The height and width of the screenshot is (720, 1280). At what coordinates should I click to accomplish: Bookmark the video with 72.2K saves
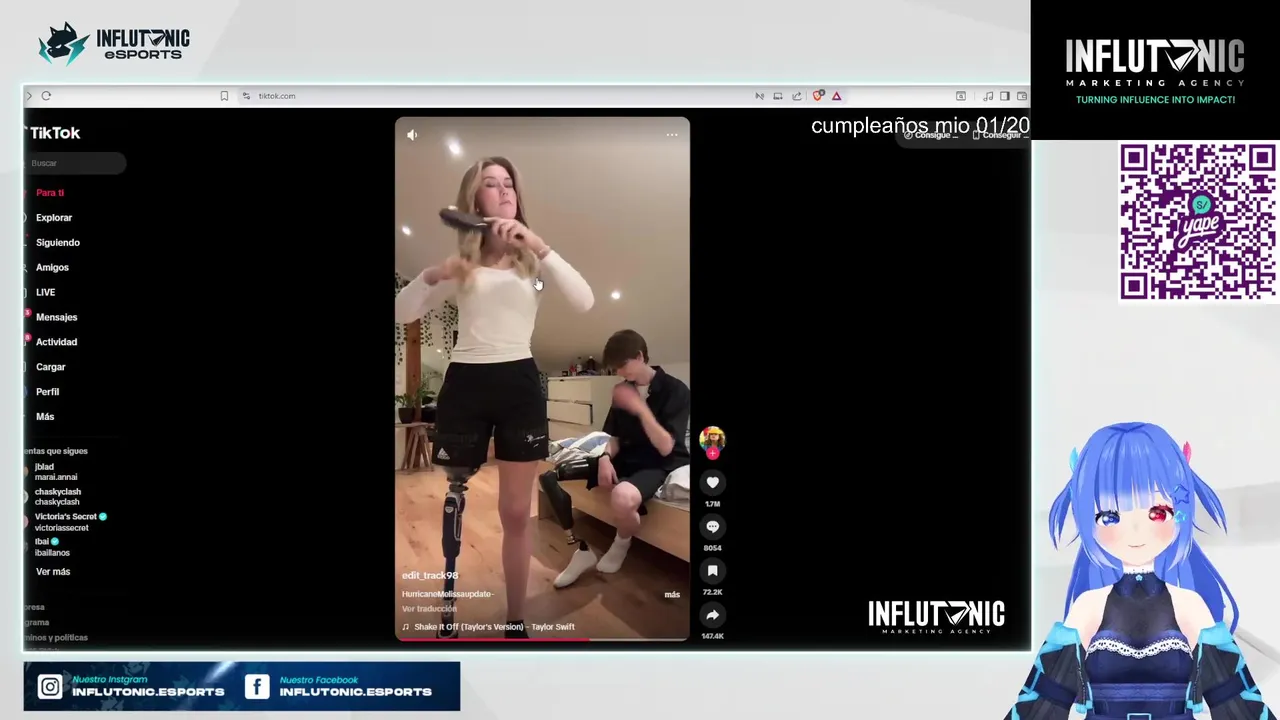(712, 571)
